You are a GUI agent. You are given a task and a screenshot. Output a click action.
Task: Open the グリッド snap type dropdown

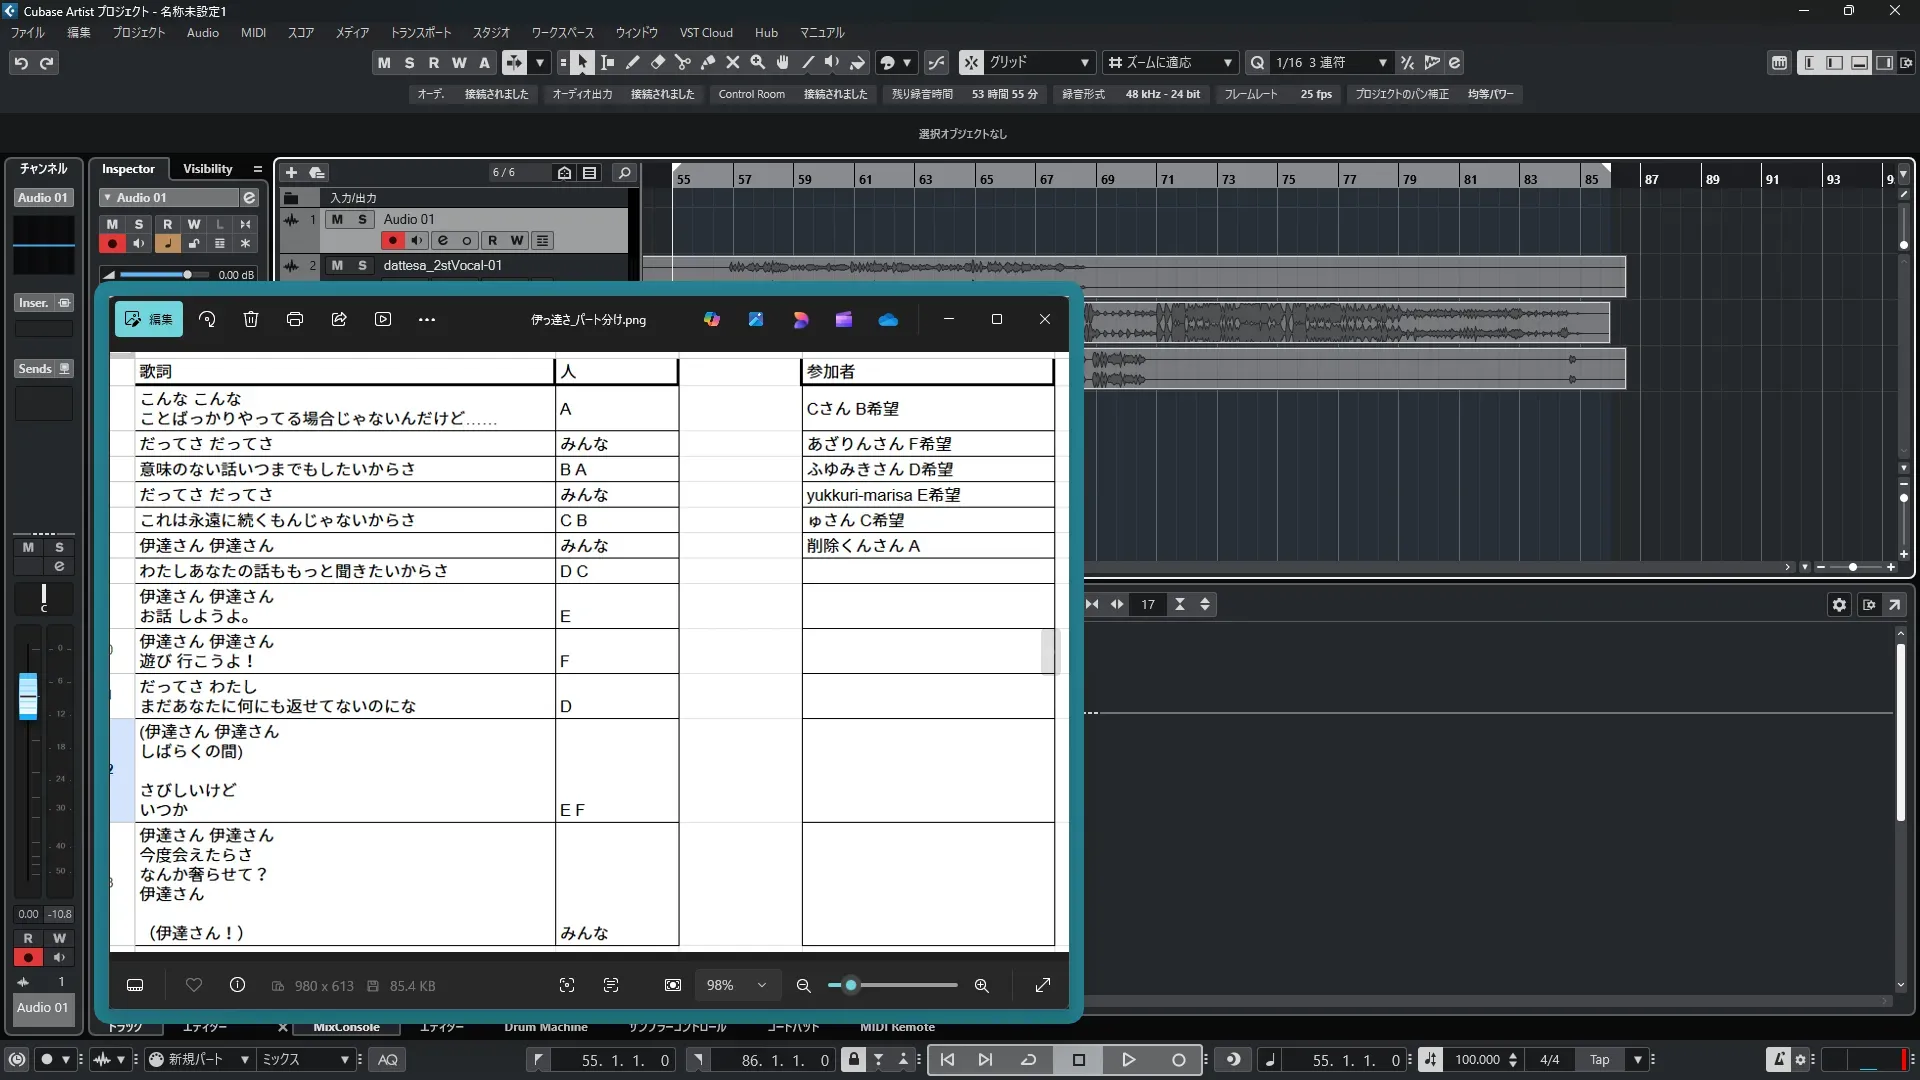tap(1084, 63)
